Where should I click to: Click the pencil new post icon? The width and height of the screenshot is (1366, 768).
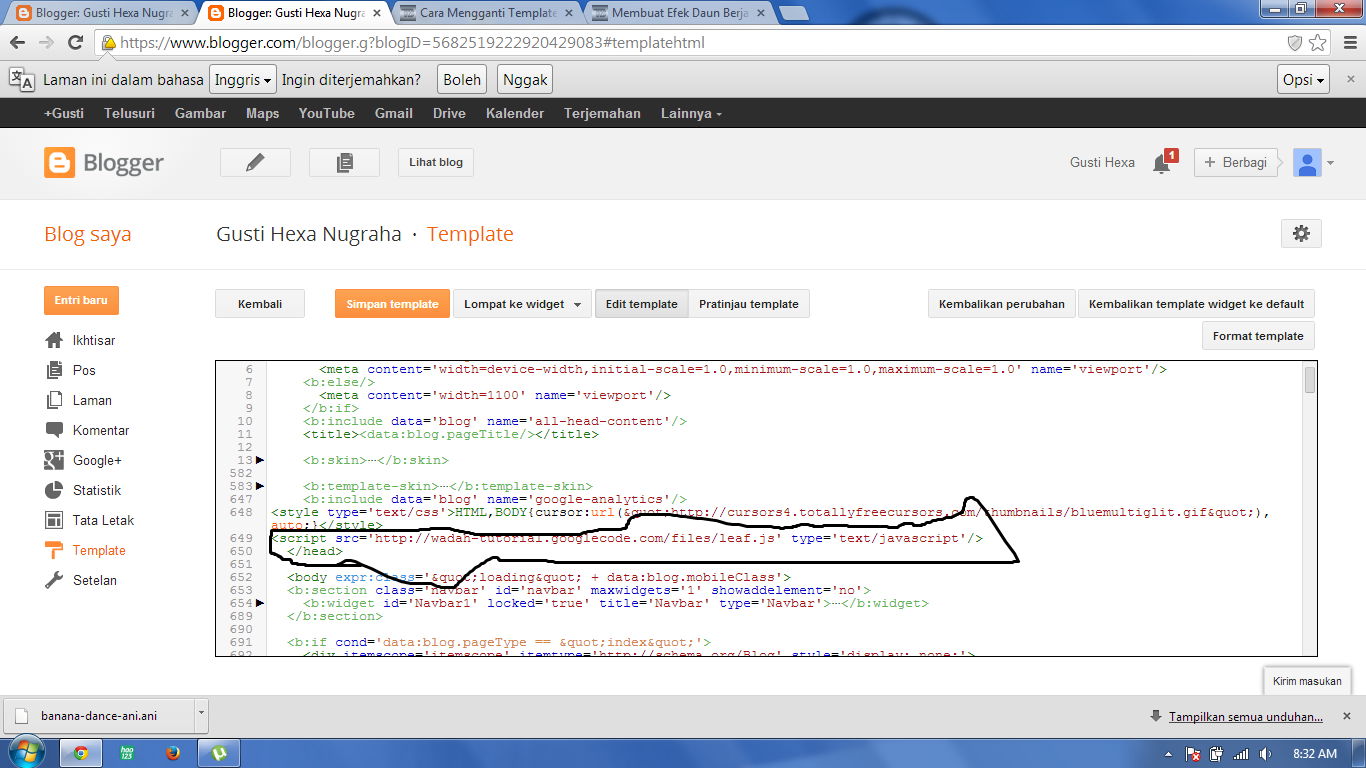[x=255, y=162]
